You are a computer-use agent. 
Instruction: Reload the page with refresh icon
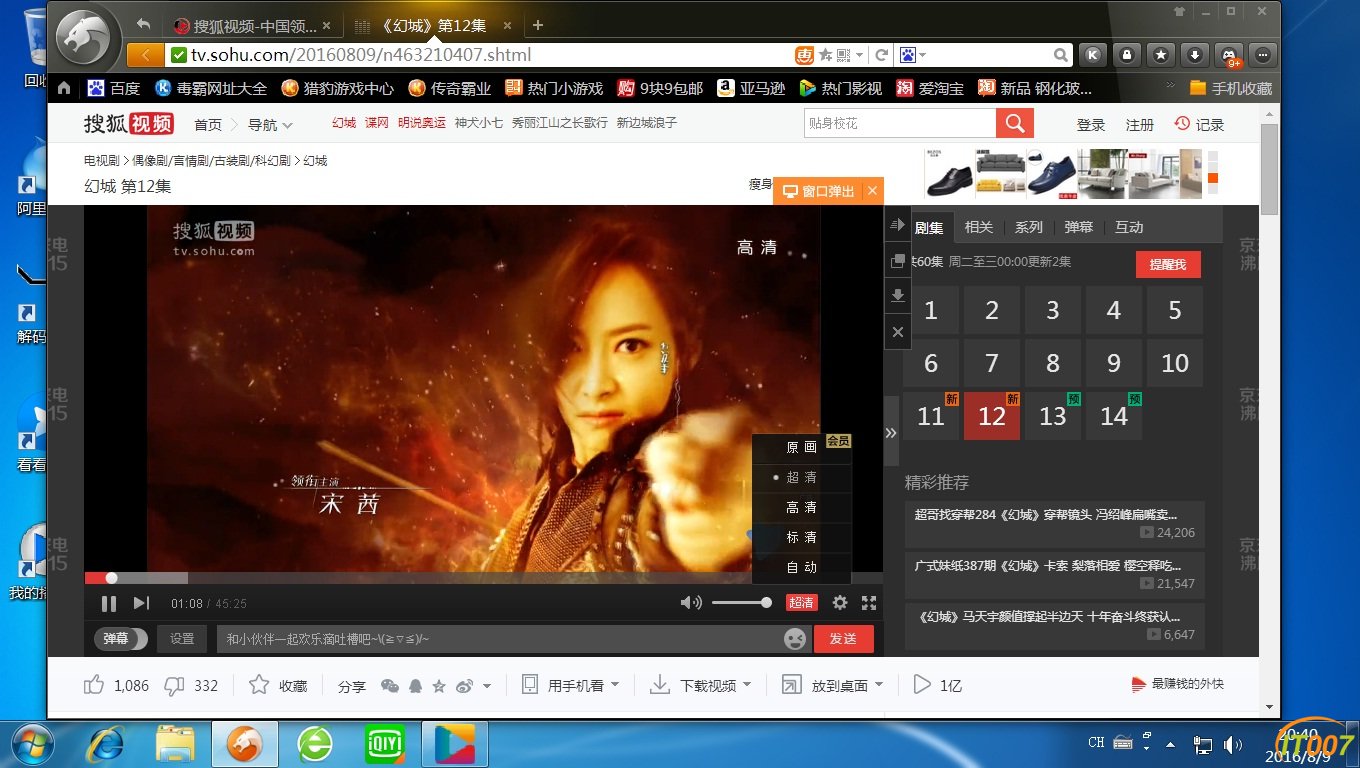(x=881, y=55)
